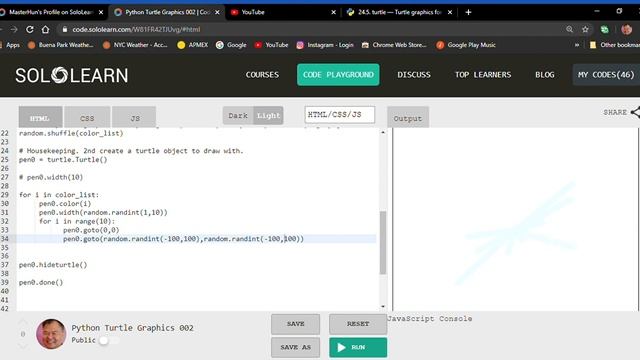640x360 pixels.
Task: Open the Chrome Web Store bookmark
Action: pyautogui.click(x=394, y=45)
